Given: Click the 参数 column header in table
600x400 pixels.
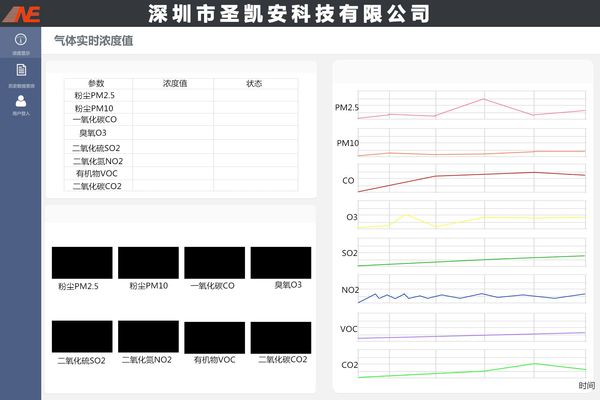Looking at the screenshot, I should coord(96,84).
